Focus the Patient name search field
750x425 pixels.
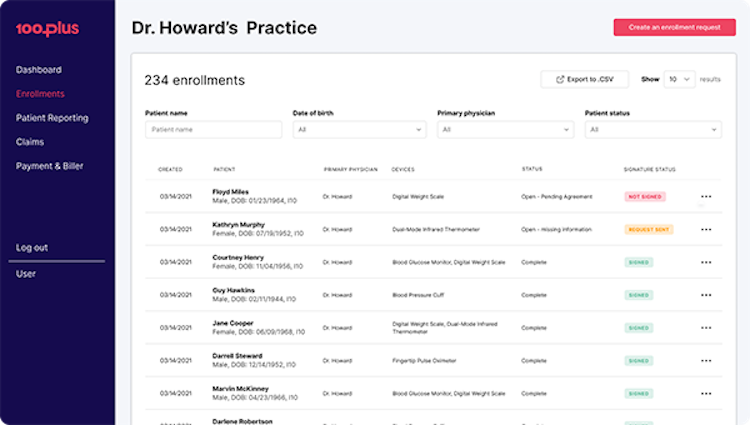[213, 130]
